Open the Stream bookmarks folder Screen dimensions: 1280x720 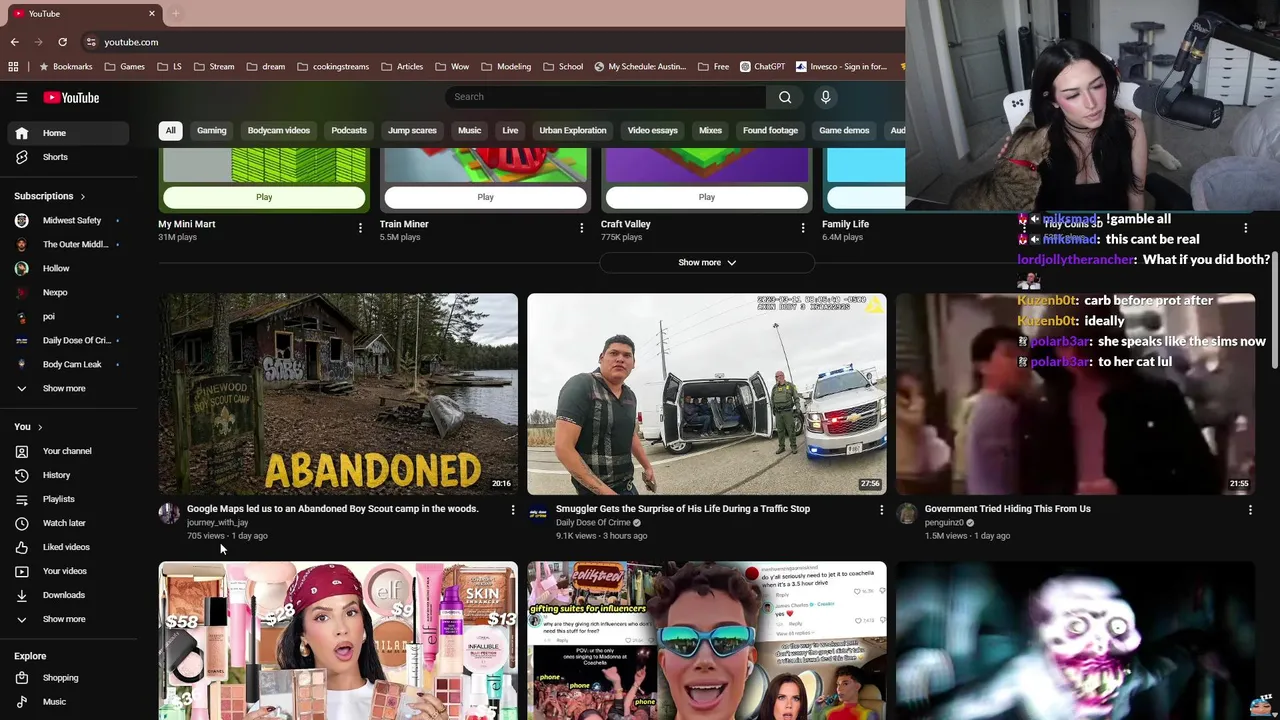[x=214, y=67]
